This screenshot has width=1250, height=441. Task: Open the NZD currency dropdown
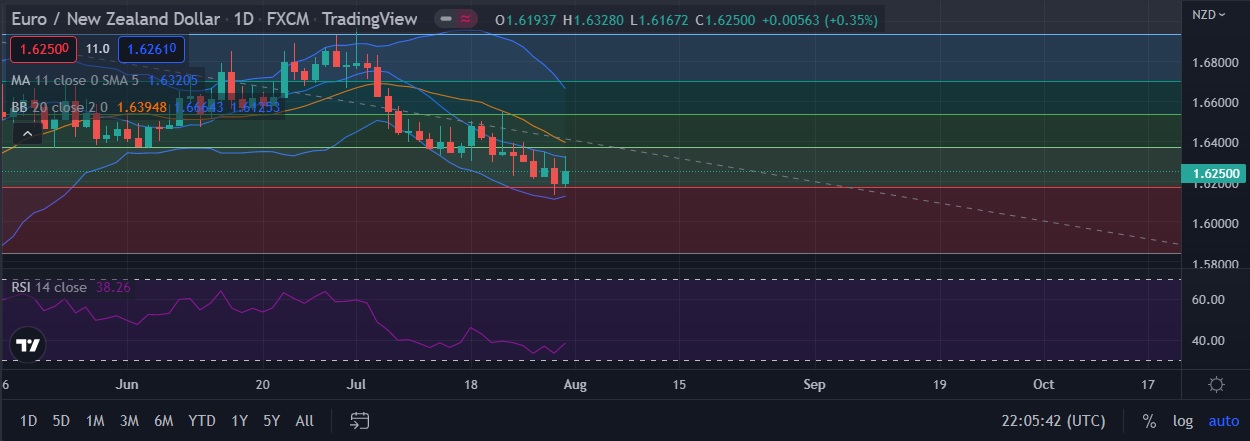coord(1210,14)
